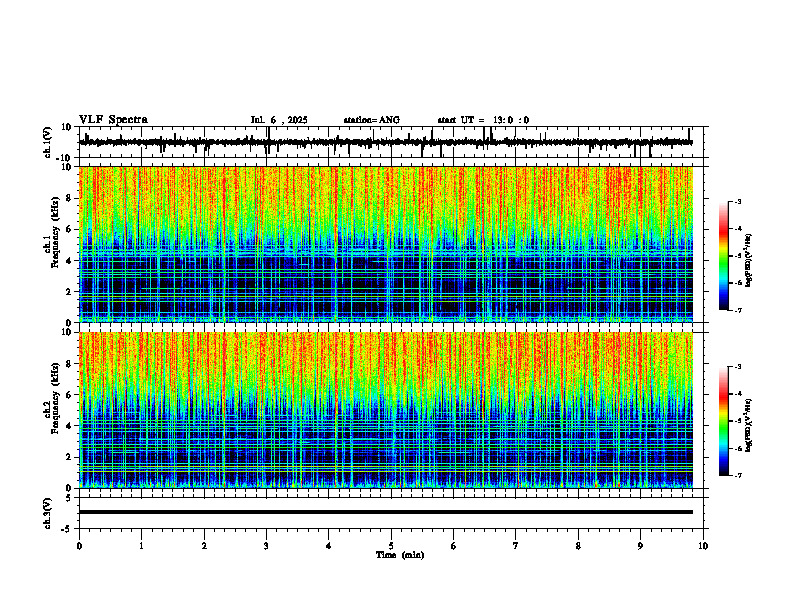Select the date text "Jul. 6, 2025"
792x612 pixels.
tap(279, 120)
